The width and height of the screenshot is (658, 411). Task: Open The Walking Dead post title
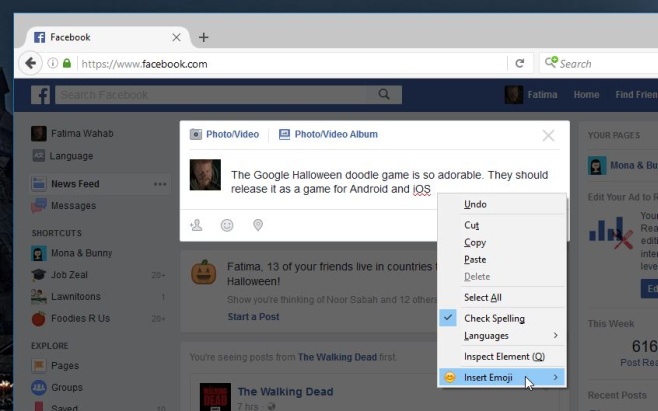285,392
